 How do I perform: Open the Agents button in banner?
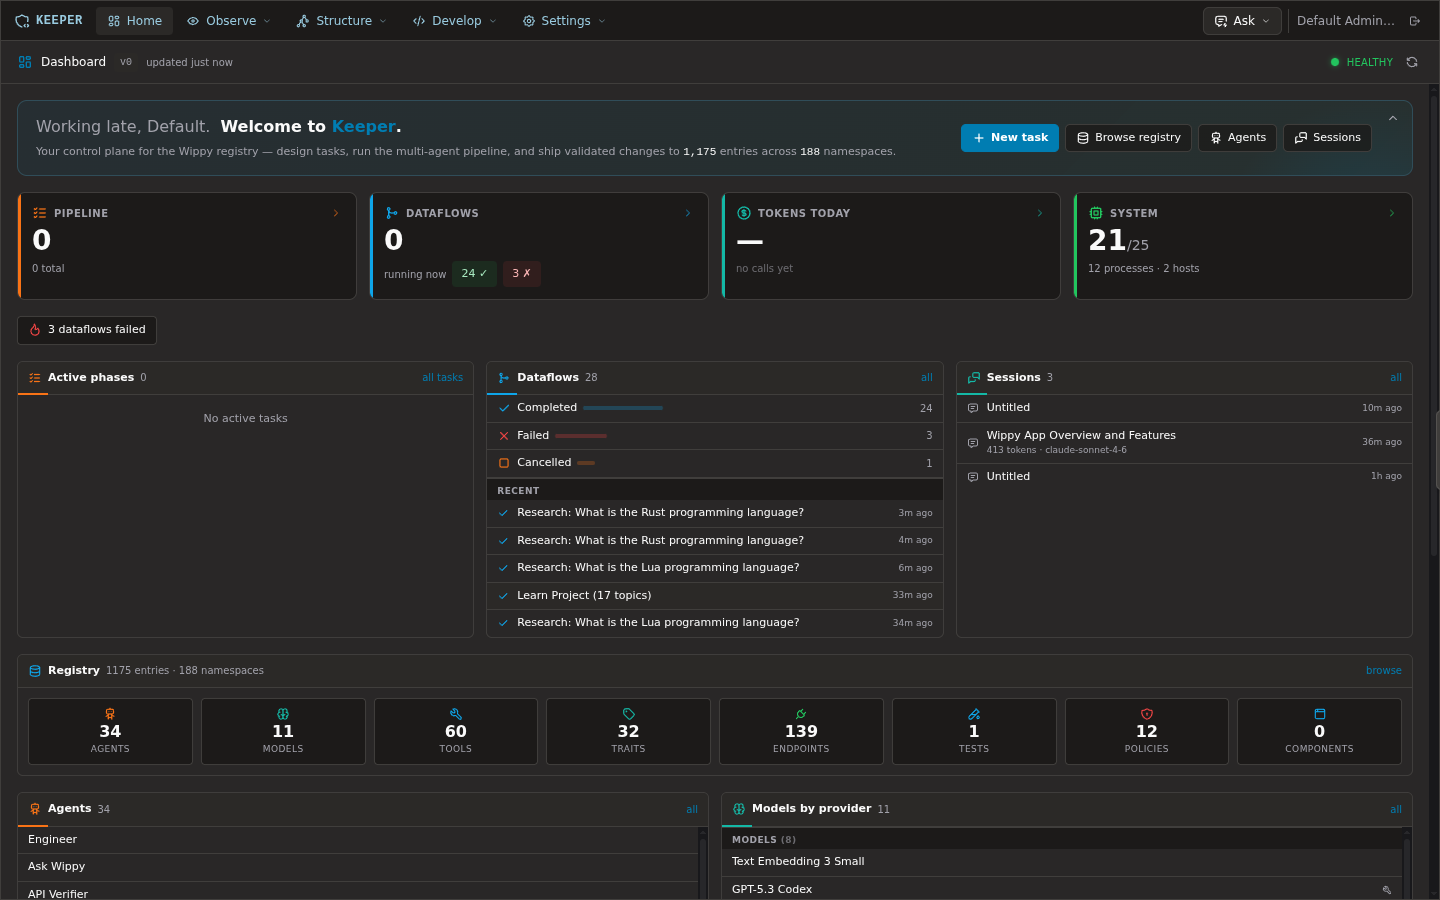pyautogui.click(x=1237, y=138)
